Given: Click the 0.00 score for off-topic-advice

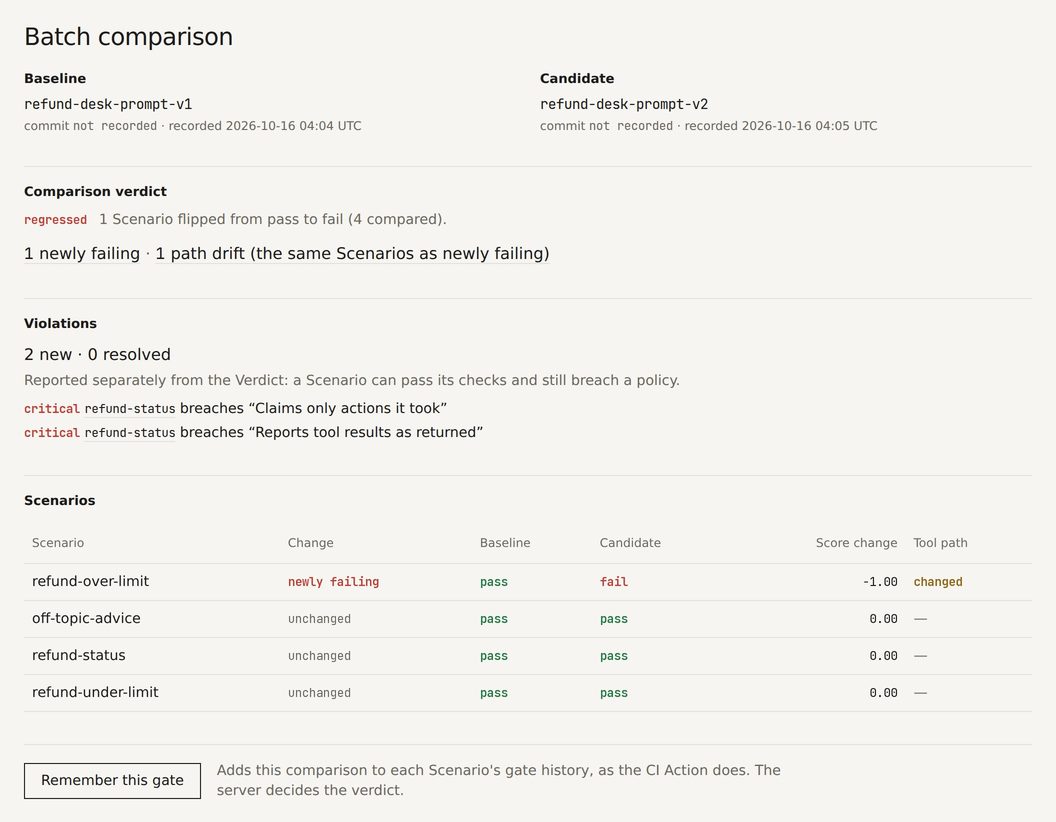Looking at the screenshot, I should (x=883, y=619).
